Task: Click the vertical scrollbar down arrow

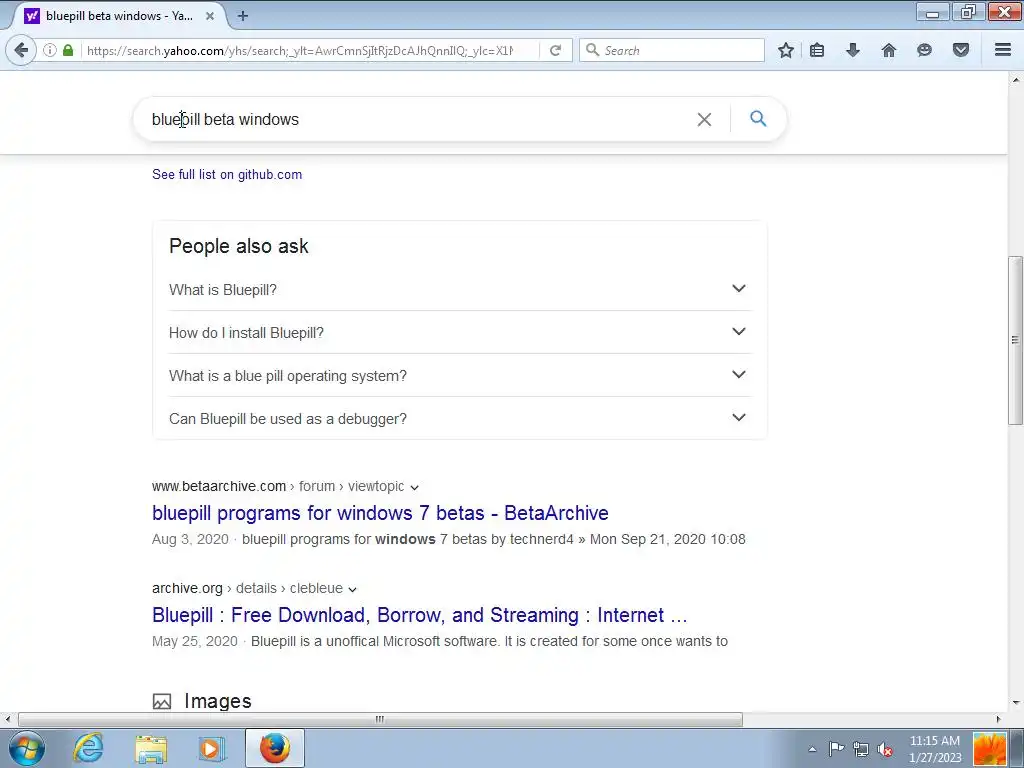Action: pyautogui.click(x=1015, y=704)
